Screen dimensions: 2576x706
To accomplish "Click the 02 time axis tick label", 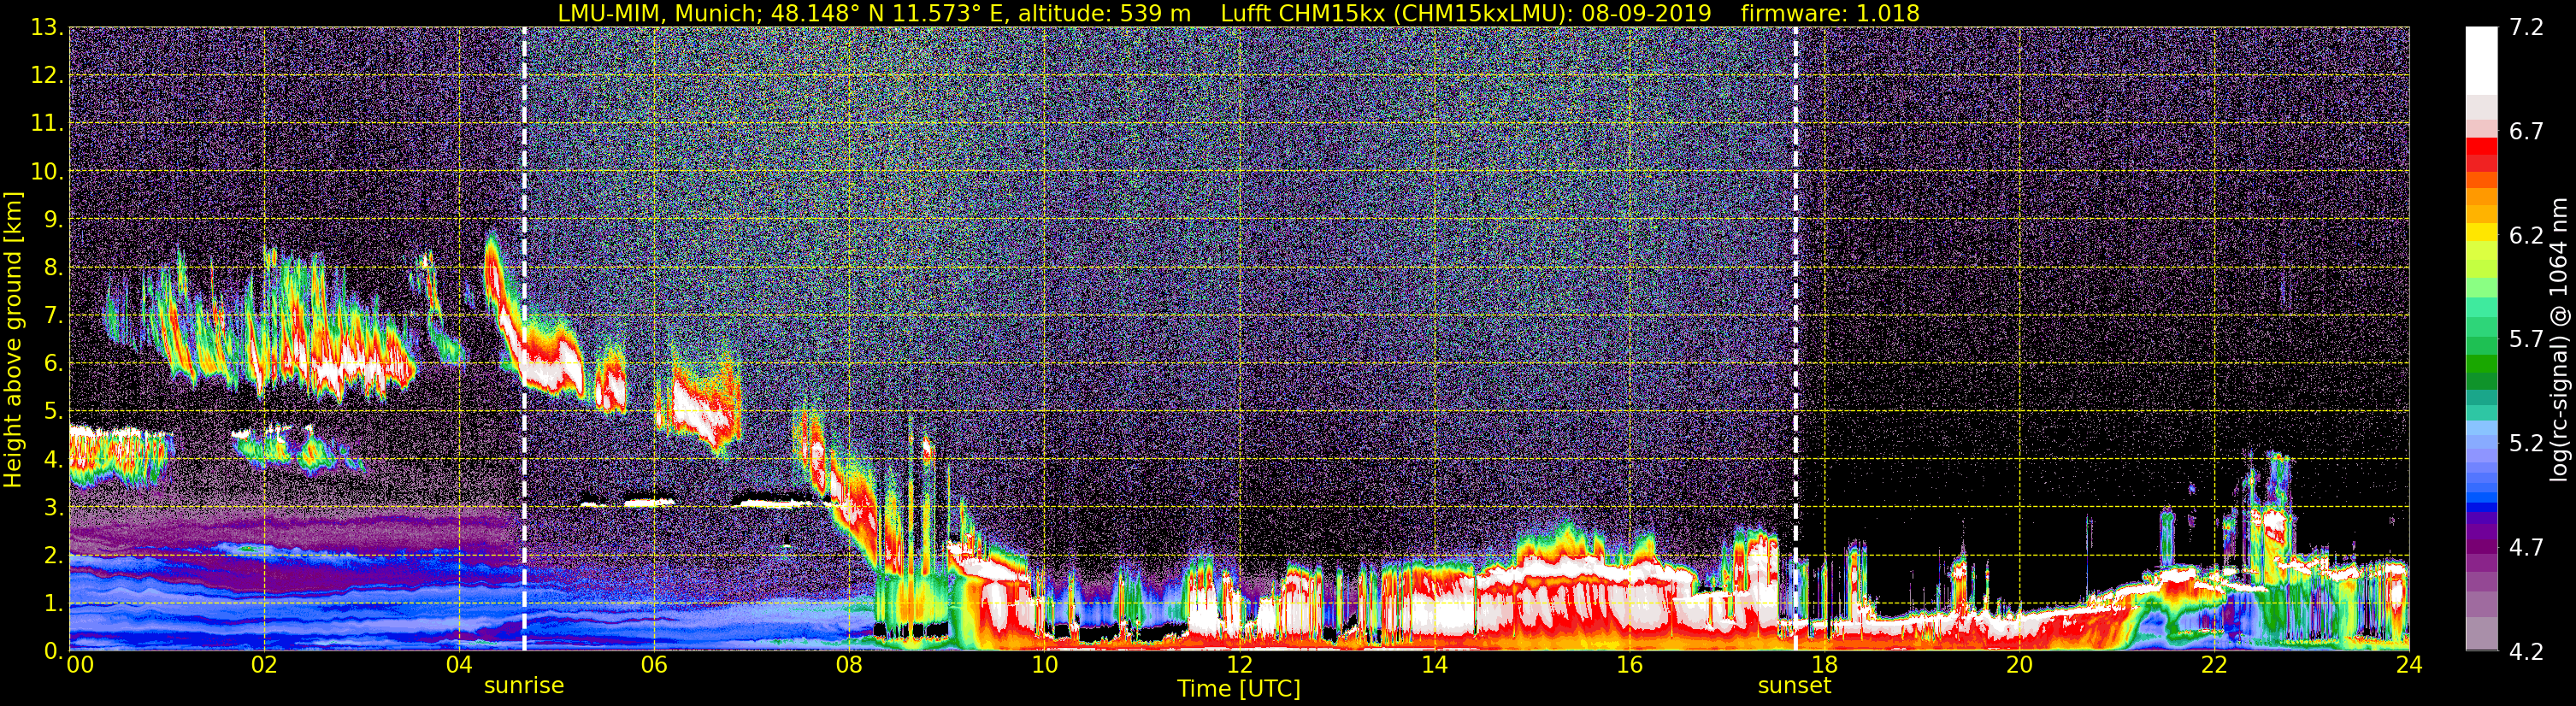I will point(264,665).
